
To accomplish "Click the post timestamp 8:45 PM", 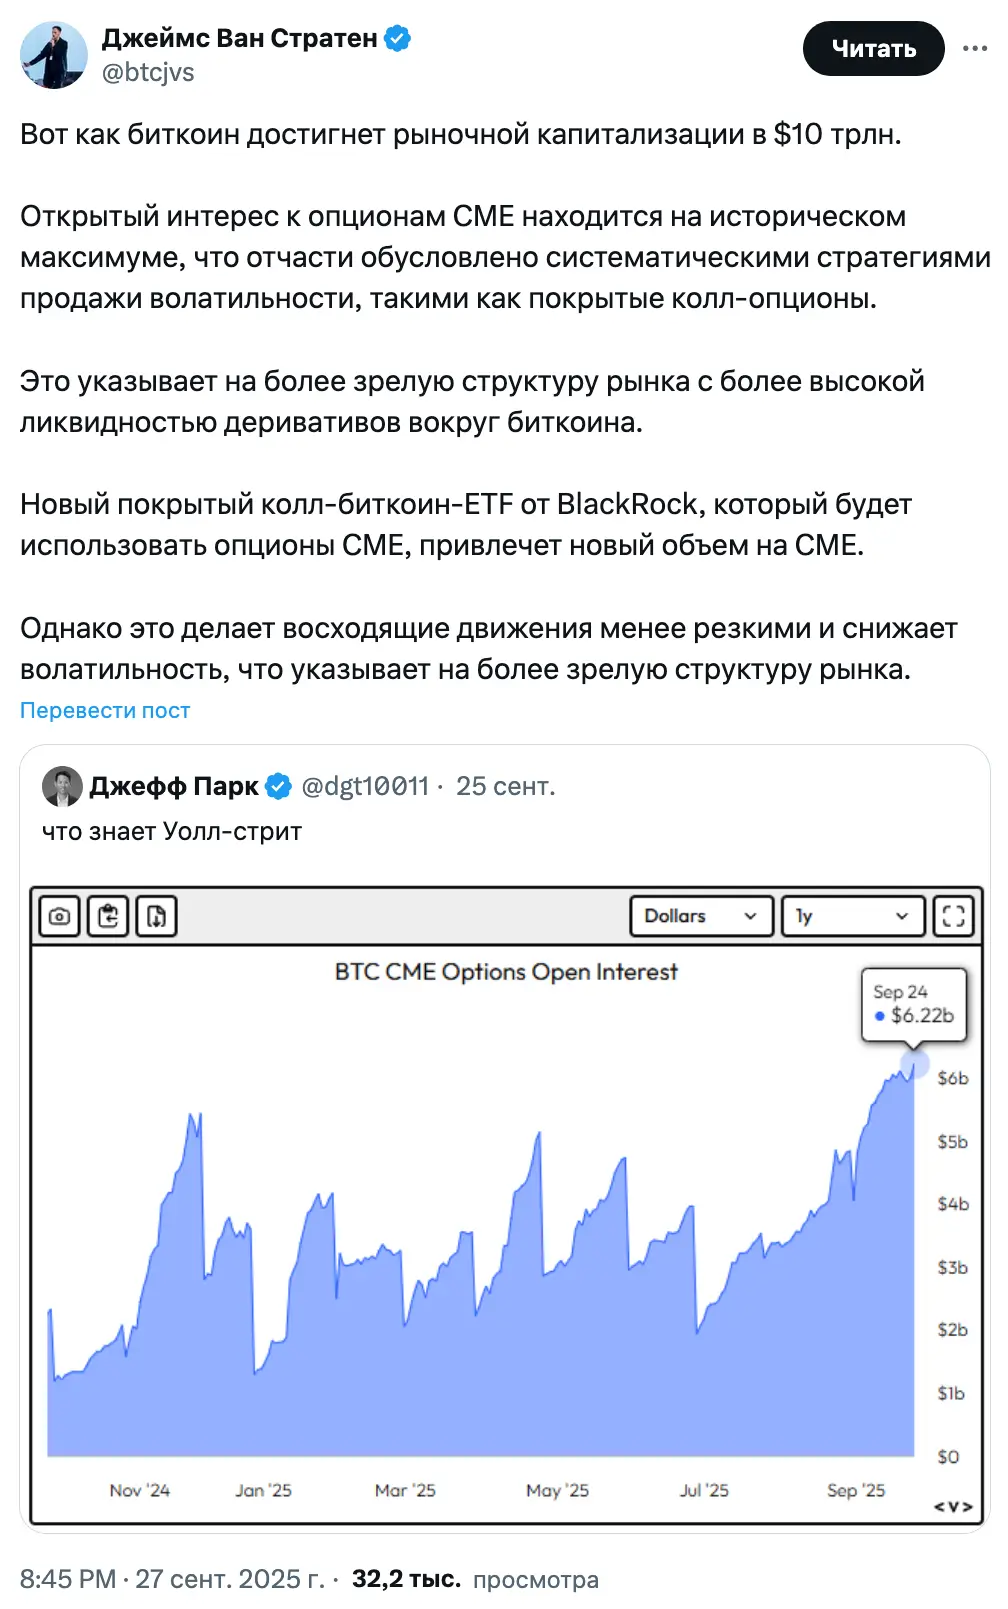I will pyautogui.click(x=68, y=1579).
